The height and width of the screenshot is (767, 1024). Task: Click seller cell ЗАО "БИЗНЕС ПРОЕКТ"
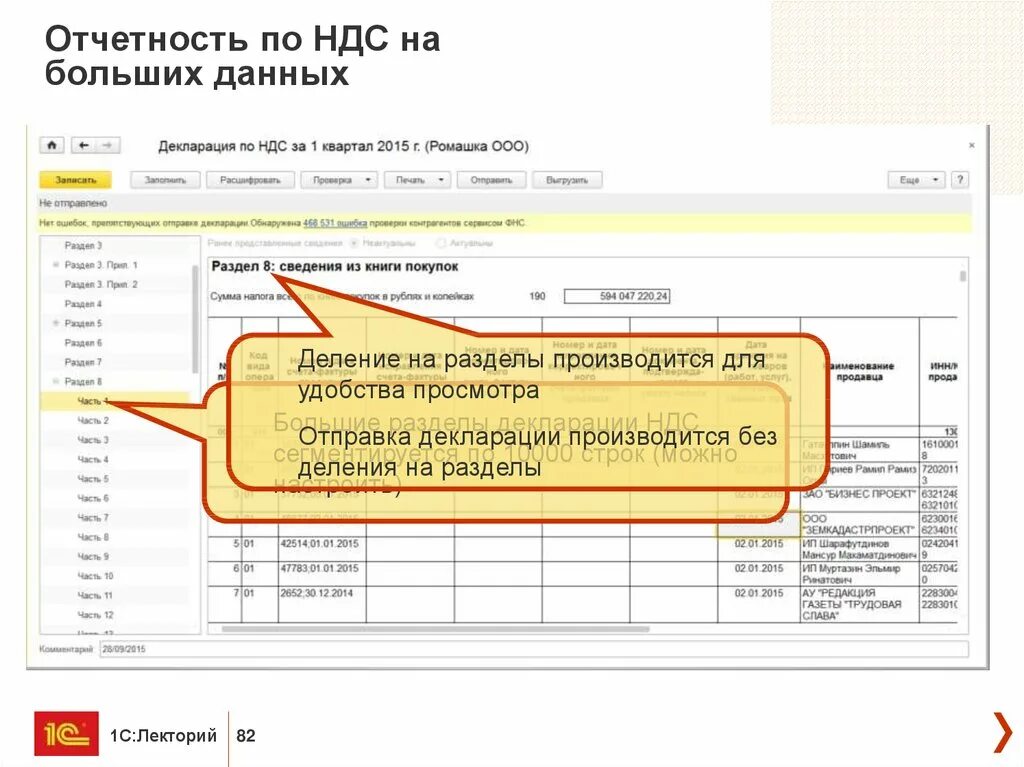pos(859,499)
